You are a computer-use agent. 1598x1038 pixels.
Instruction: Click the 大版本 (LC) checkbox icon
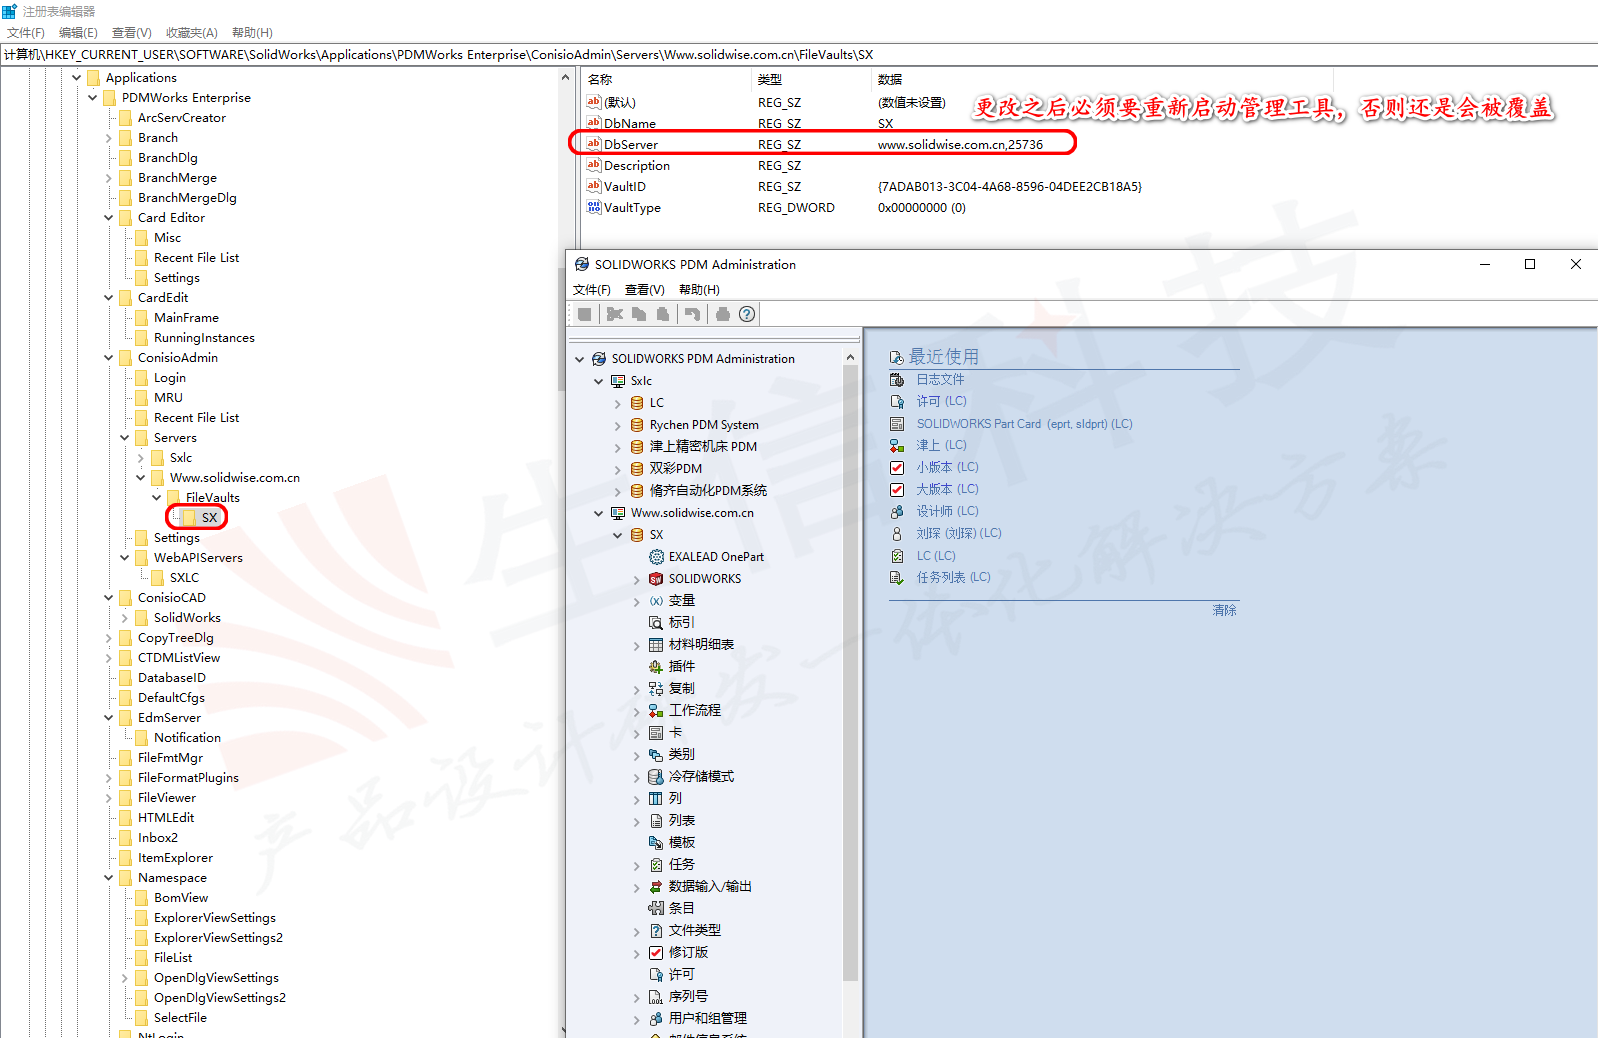click(x=897, y=490)
